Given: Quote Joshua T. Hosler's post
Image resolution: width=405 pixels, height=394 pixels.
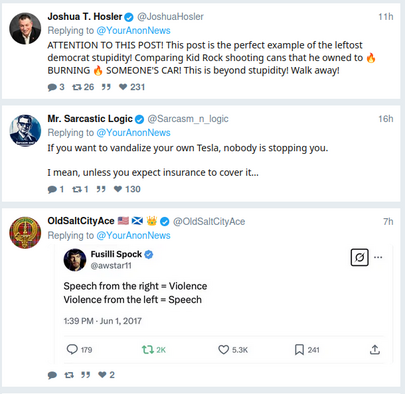Looking at the screenshot, I should [x=106, y=87].
